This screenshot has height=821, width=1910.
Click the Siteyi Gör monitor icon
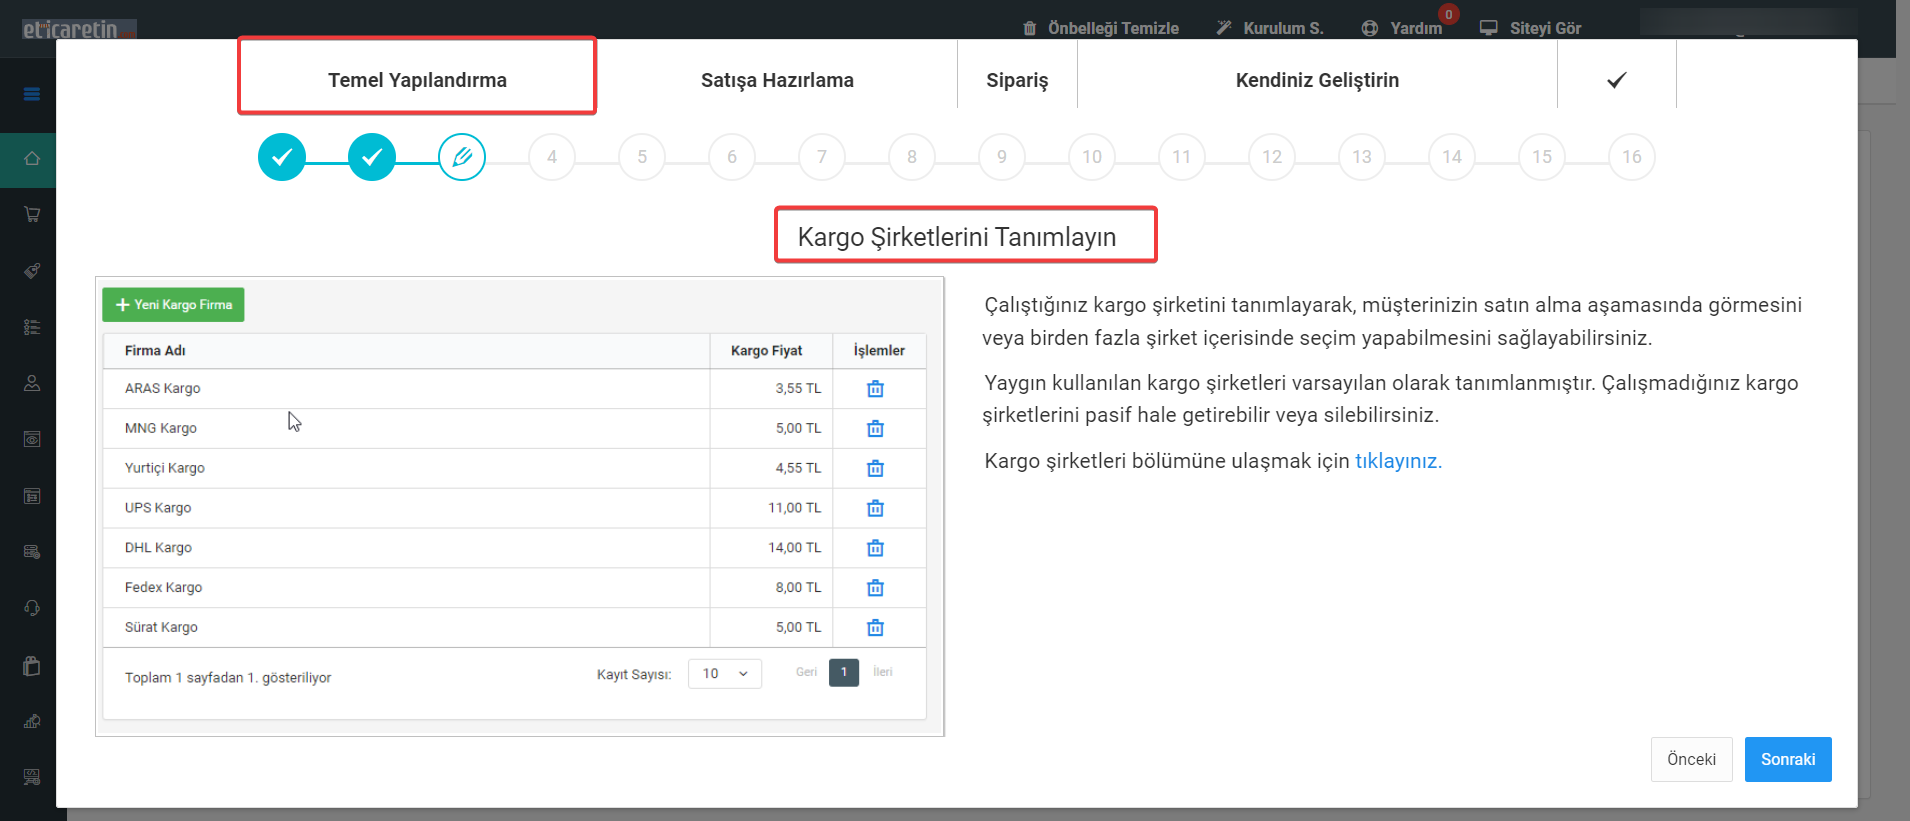coord(1489,28)
